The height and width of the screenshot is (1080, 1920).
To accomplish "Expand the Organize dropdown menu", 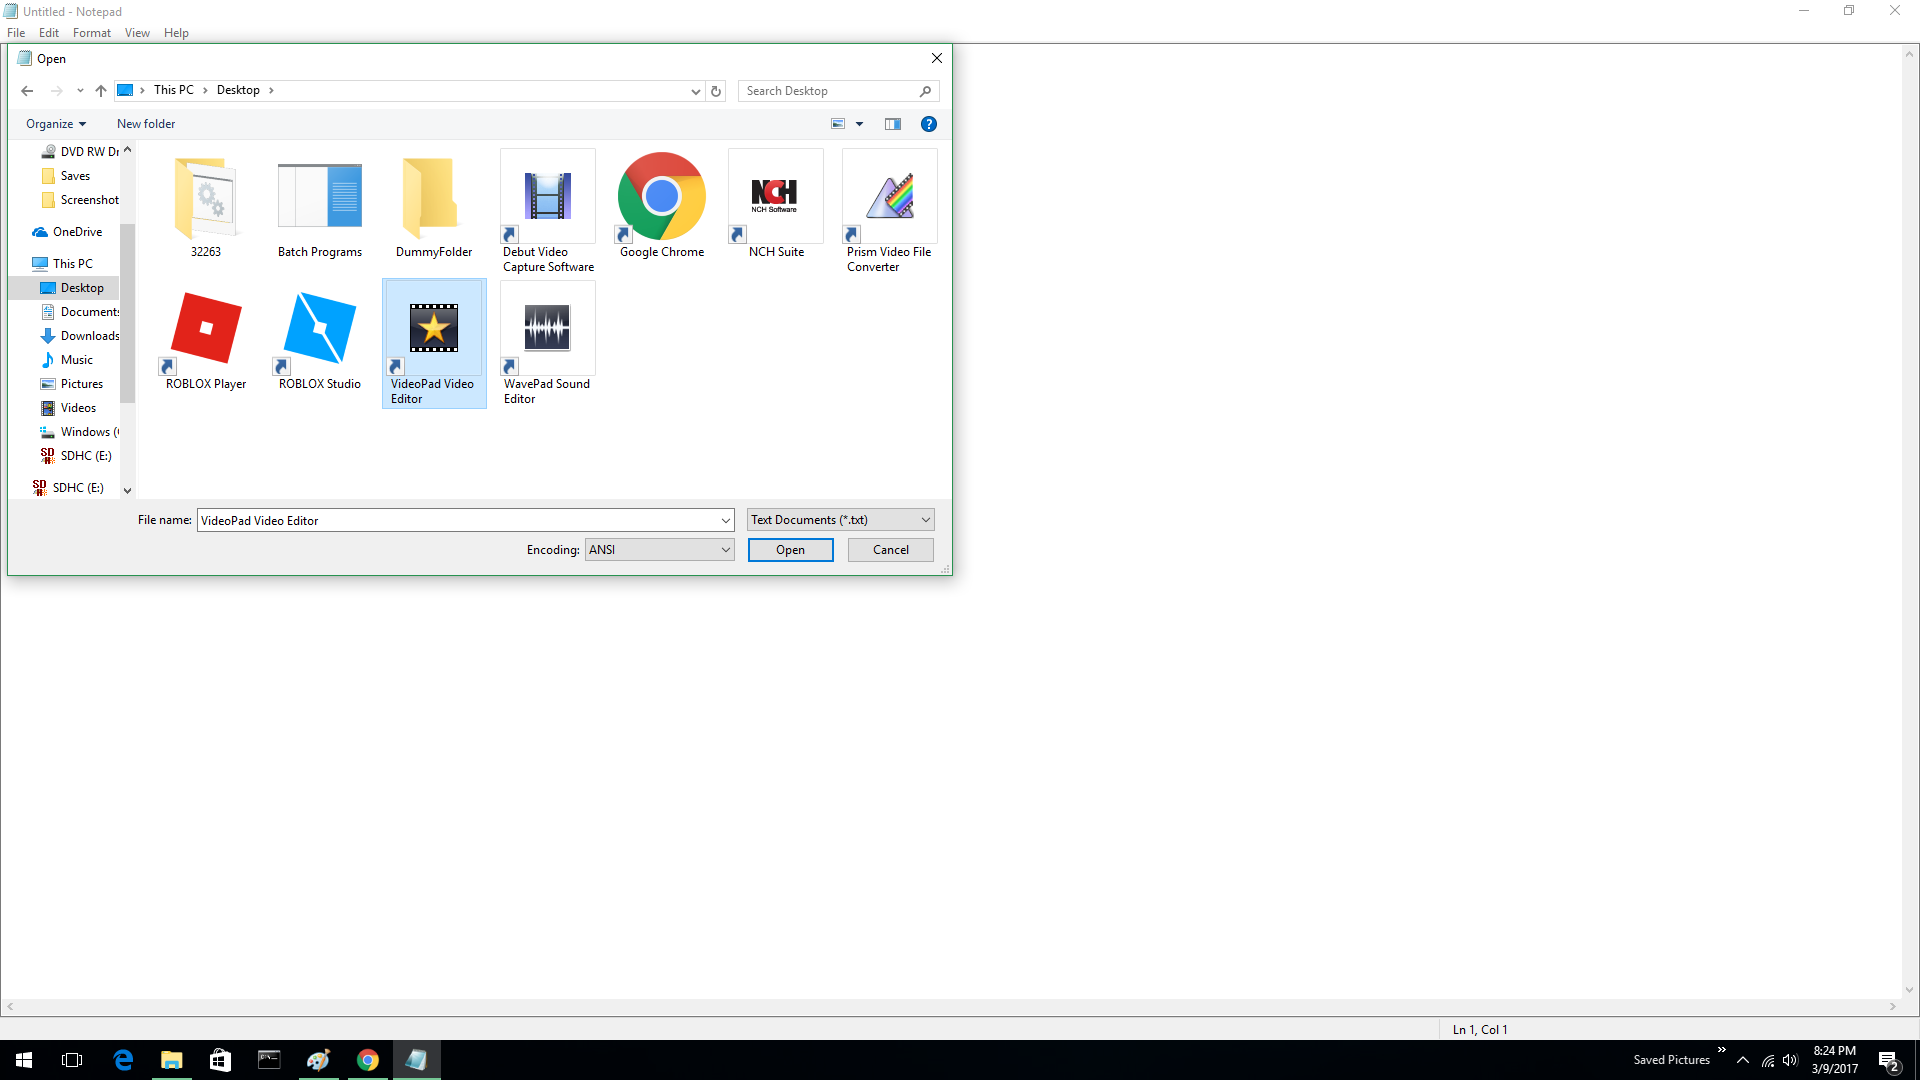I will point(56,124).
